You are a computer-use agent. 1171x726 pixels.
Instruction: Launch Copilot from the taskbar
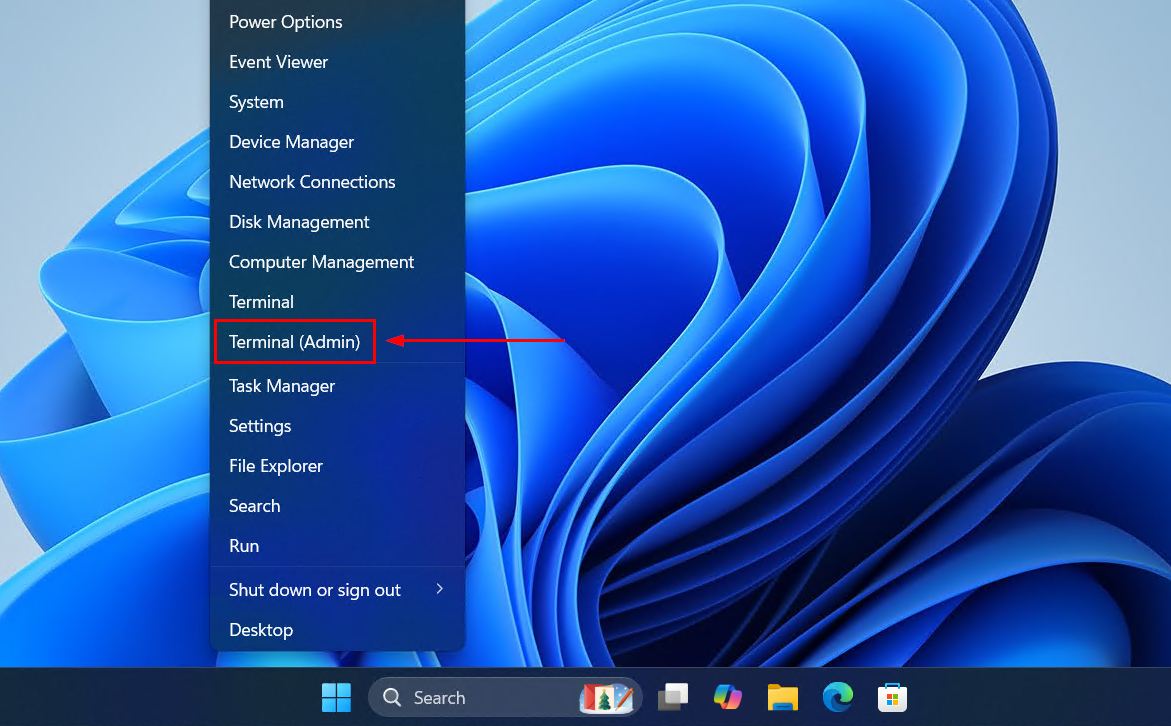pos(727,697)
